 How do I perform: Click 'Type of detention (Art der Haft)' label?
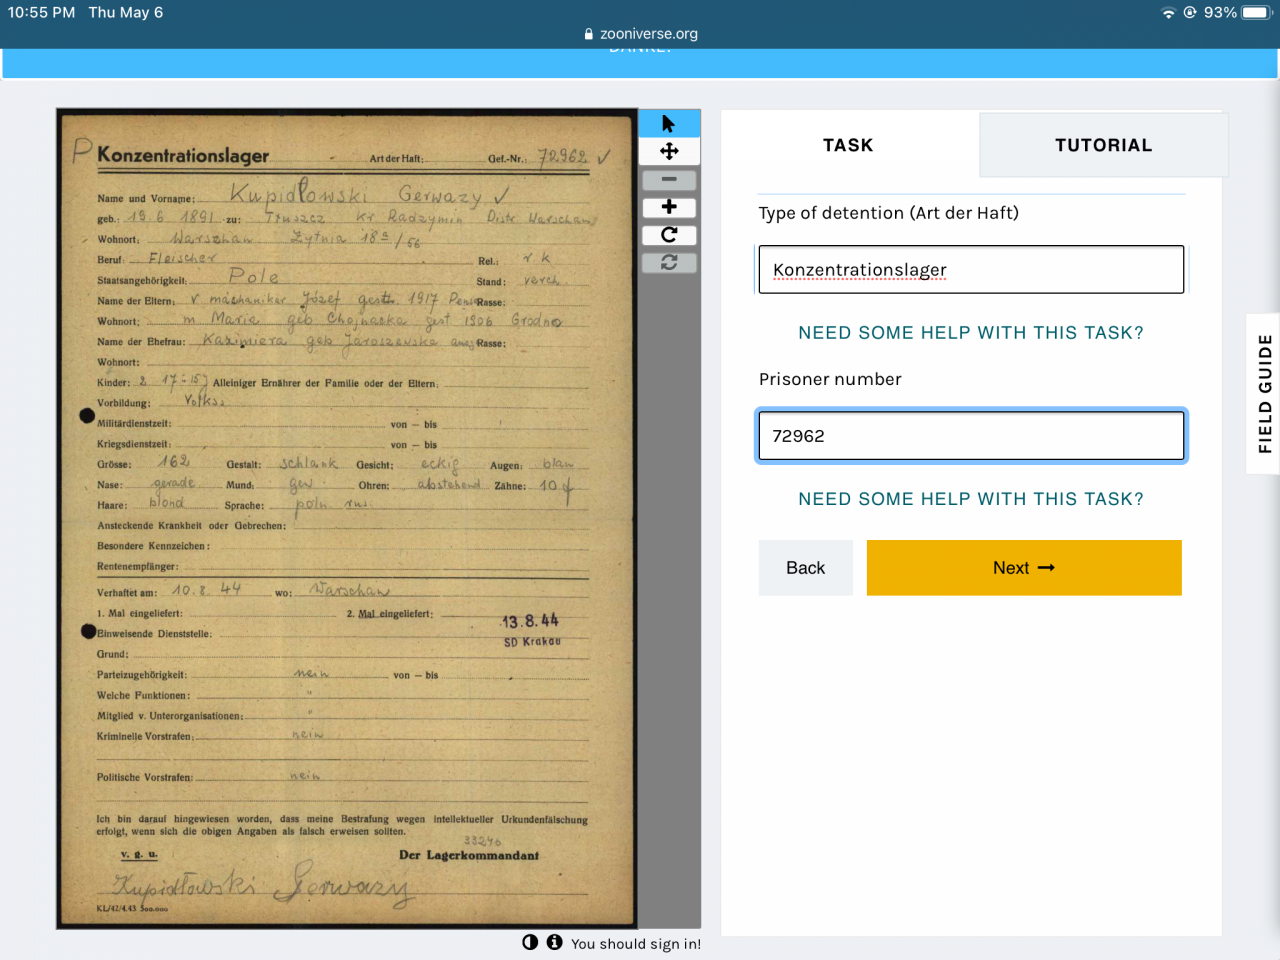point(889,213)
